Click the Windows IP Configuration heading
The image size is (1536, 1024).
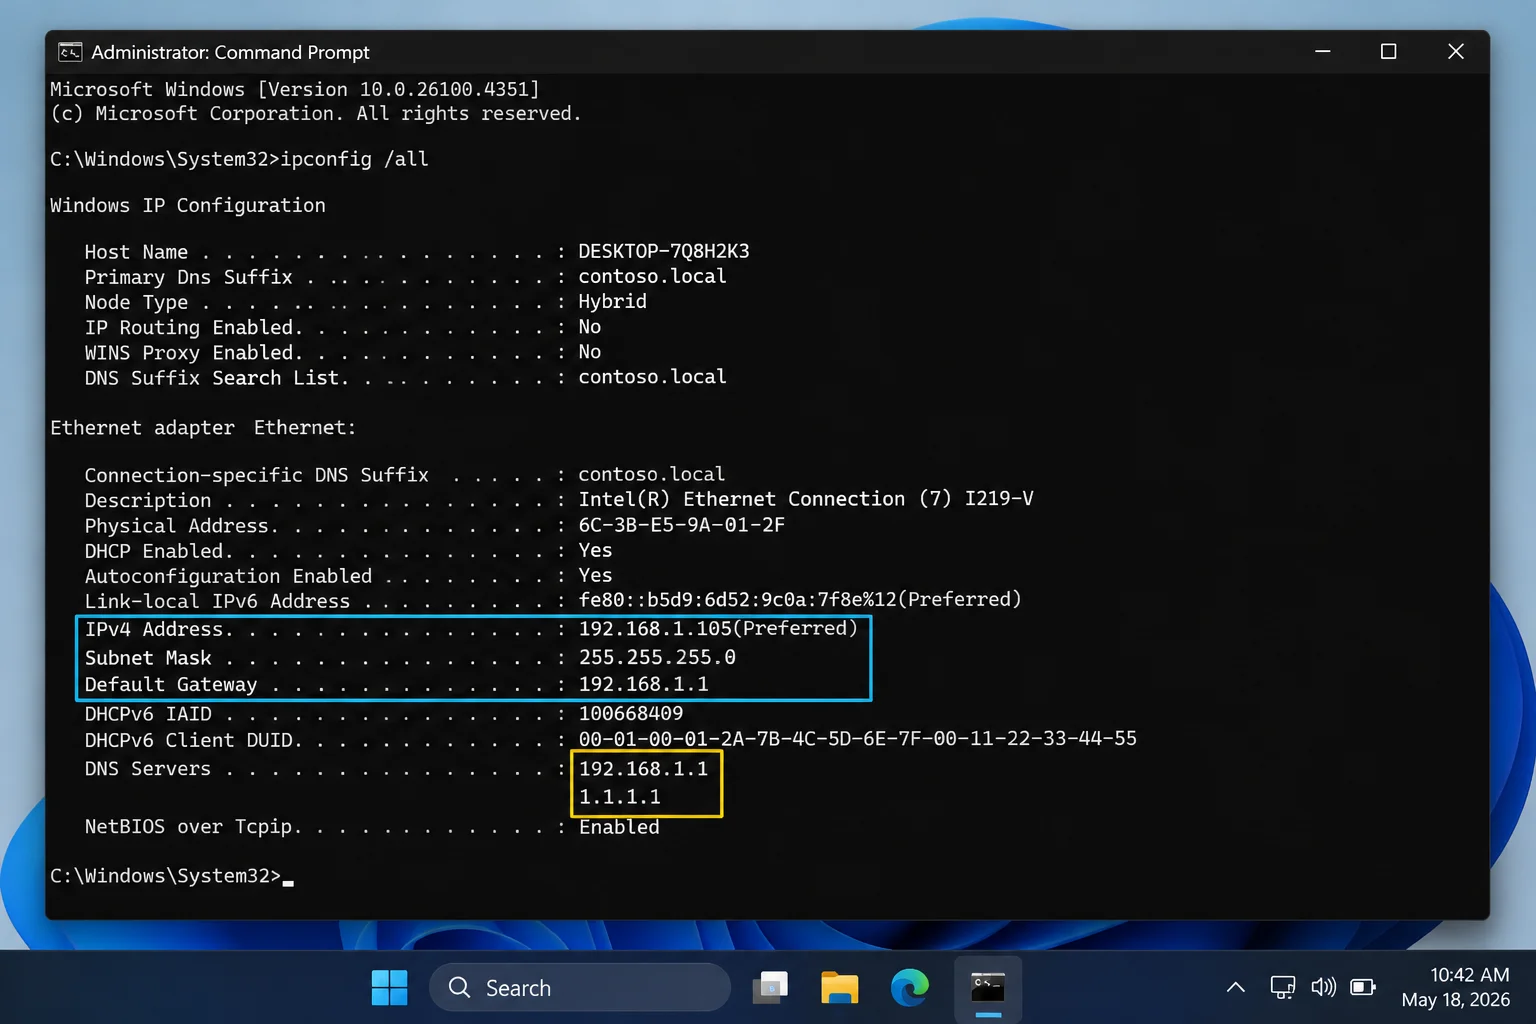click(x=188, y=205)
